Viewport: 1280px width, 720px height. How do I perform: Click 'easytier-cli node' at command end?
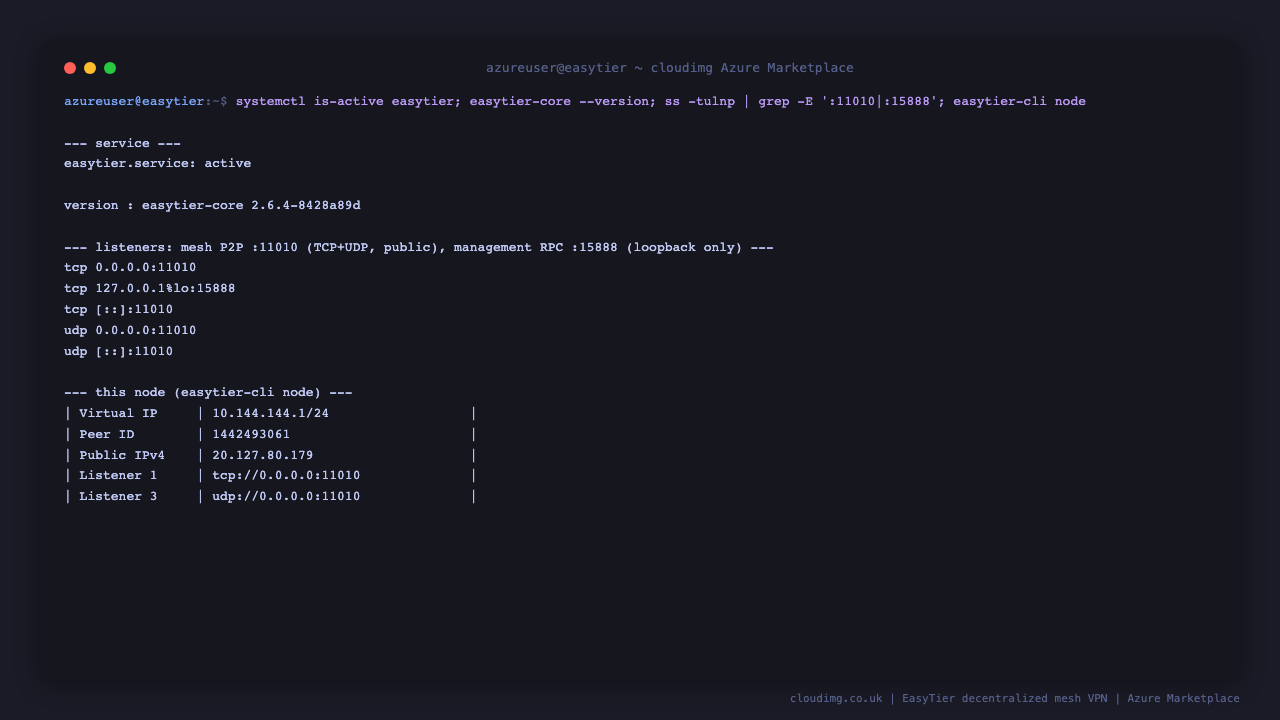click(x=1019, y=101)
